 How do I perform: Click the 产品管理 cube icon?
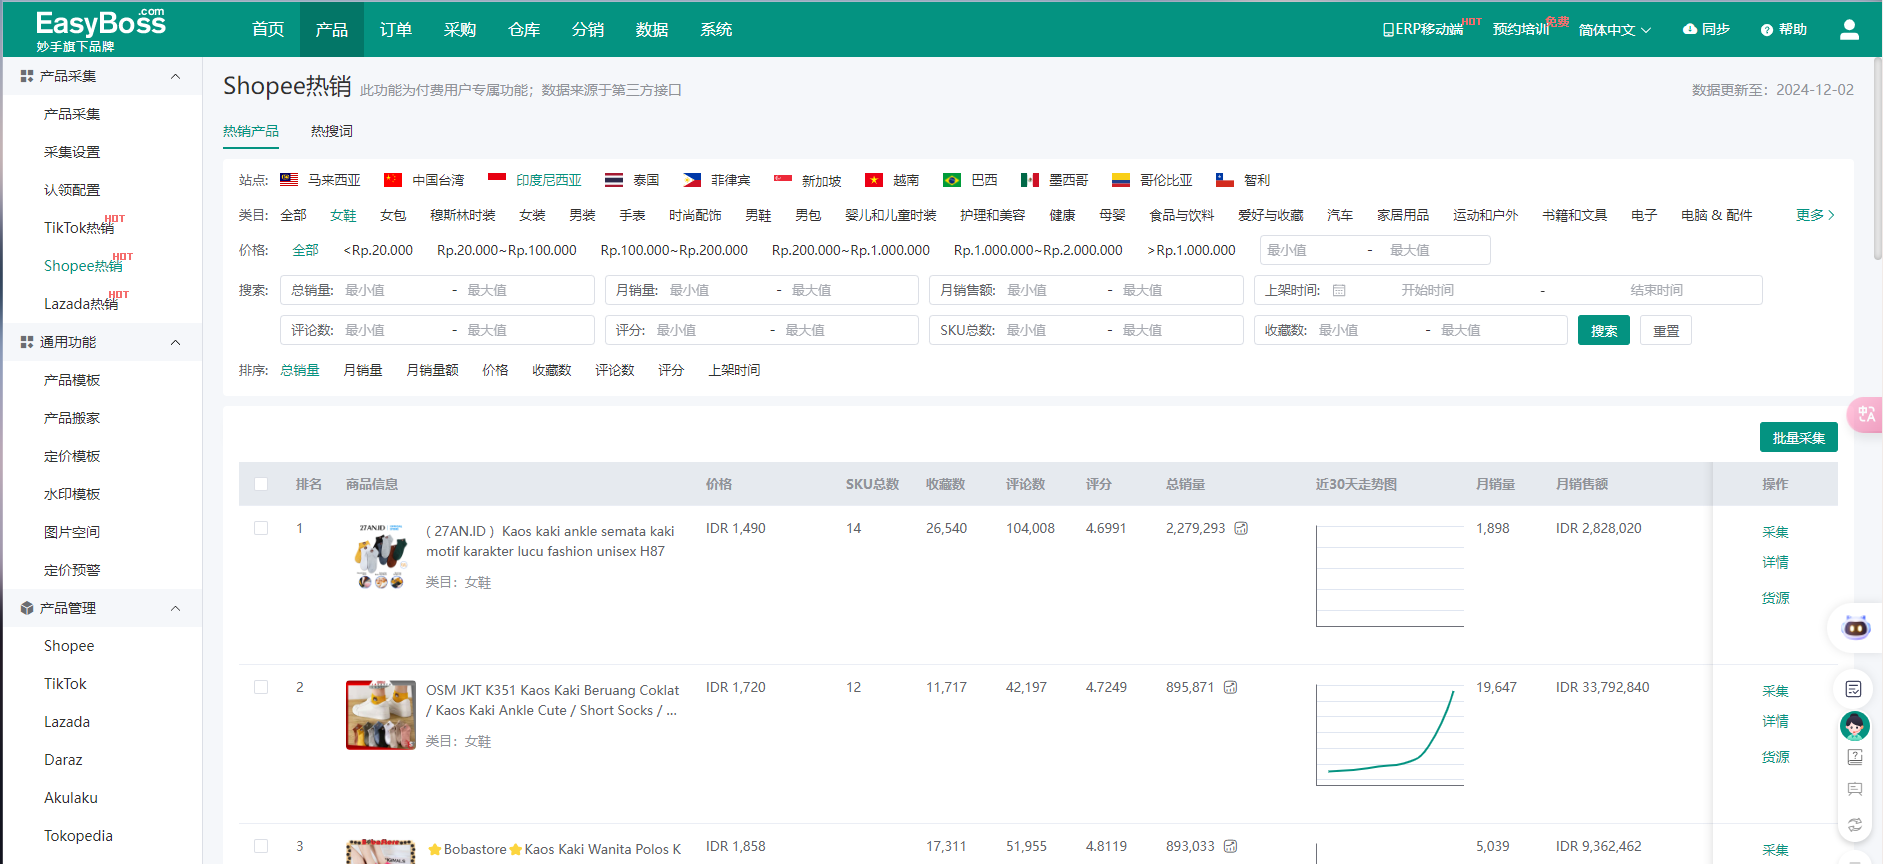click(27, 608)
